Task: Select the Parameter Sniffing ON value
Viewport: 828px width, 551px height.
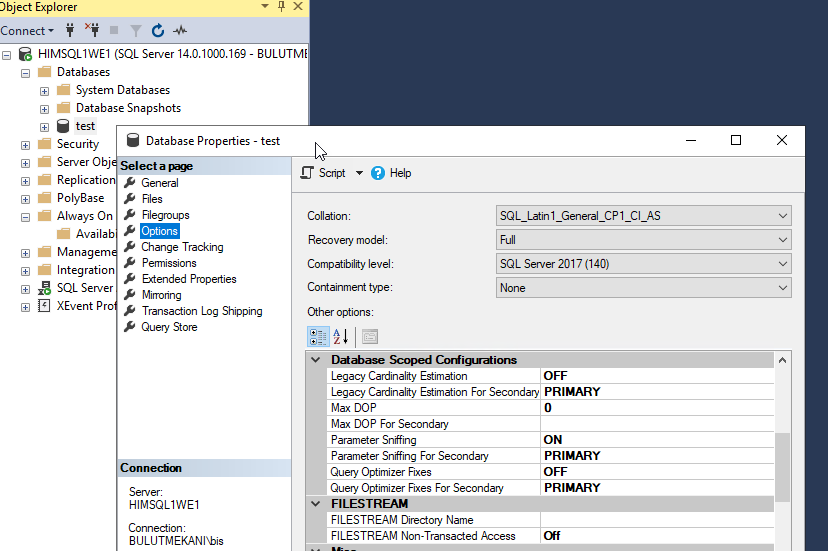Action: pos(657,440)
